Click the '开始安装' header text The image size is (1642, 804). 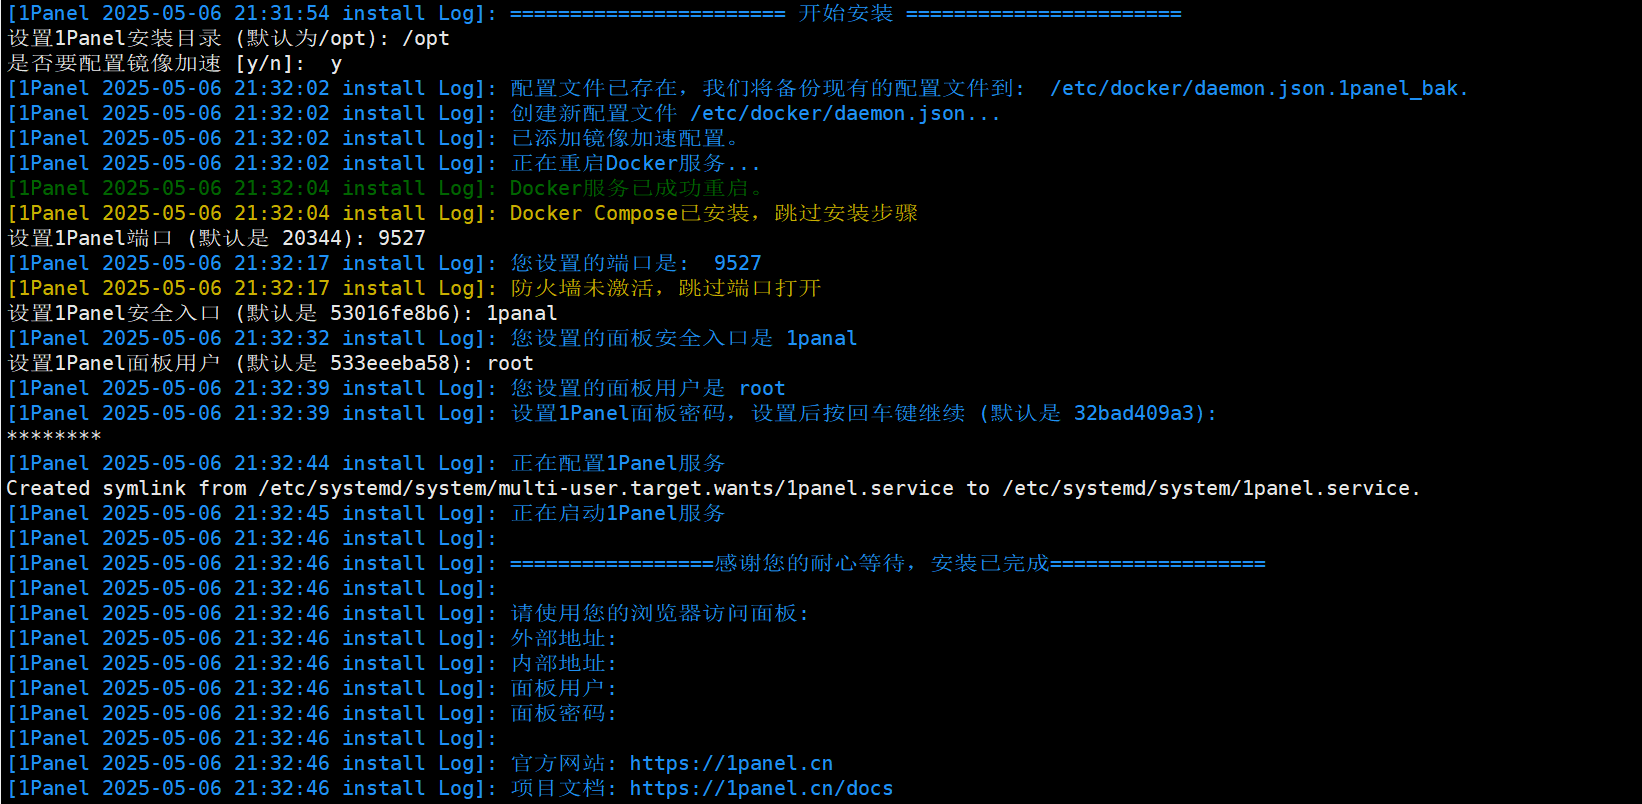coord(846,13)
